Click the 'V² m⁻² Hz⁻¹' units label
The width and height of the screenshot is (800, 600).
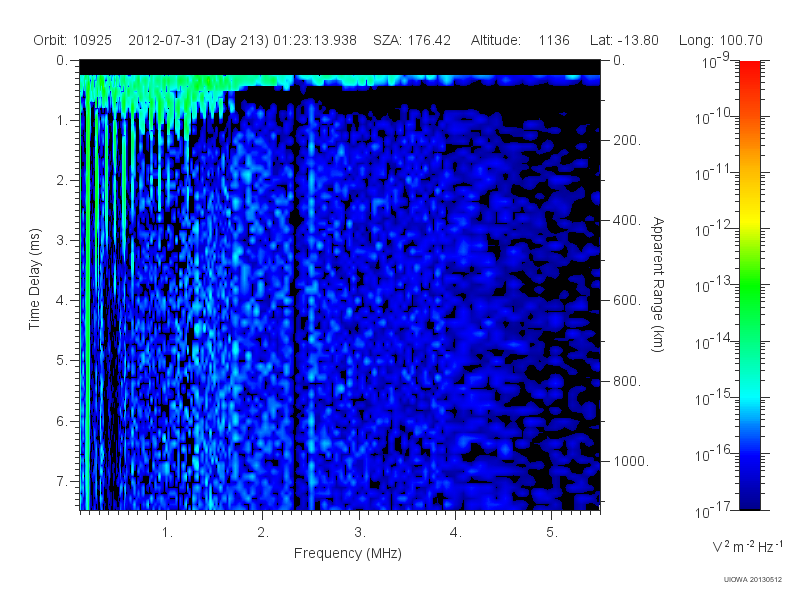[x=747, y=546]
